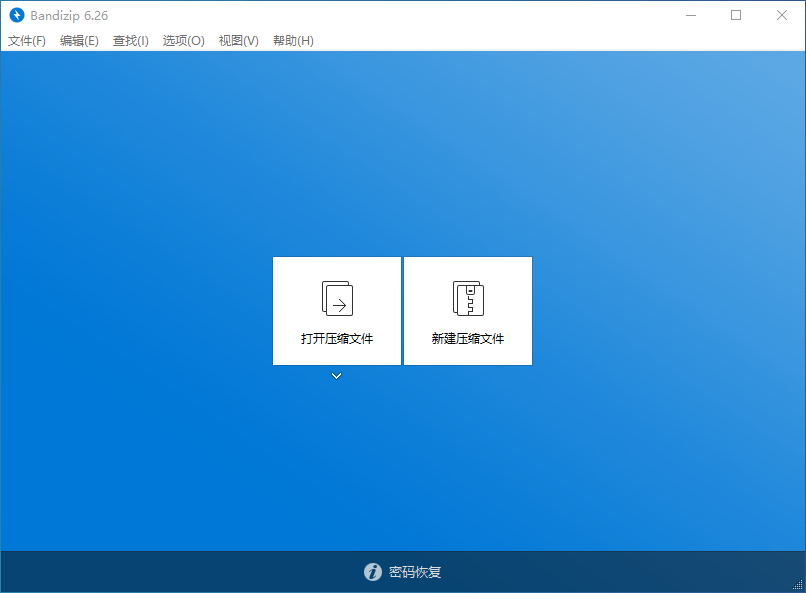Click the 打开压缩文件 tile label
Image resolution: width=806 pixels, height=593 pixels.
(336, 338)
